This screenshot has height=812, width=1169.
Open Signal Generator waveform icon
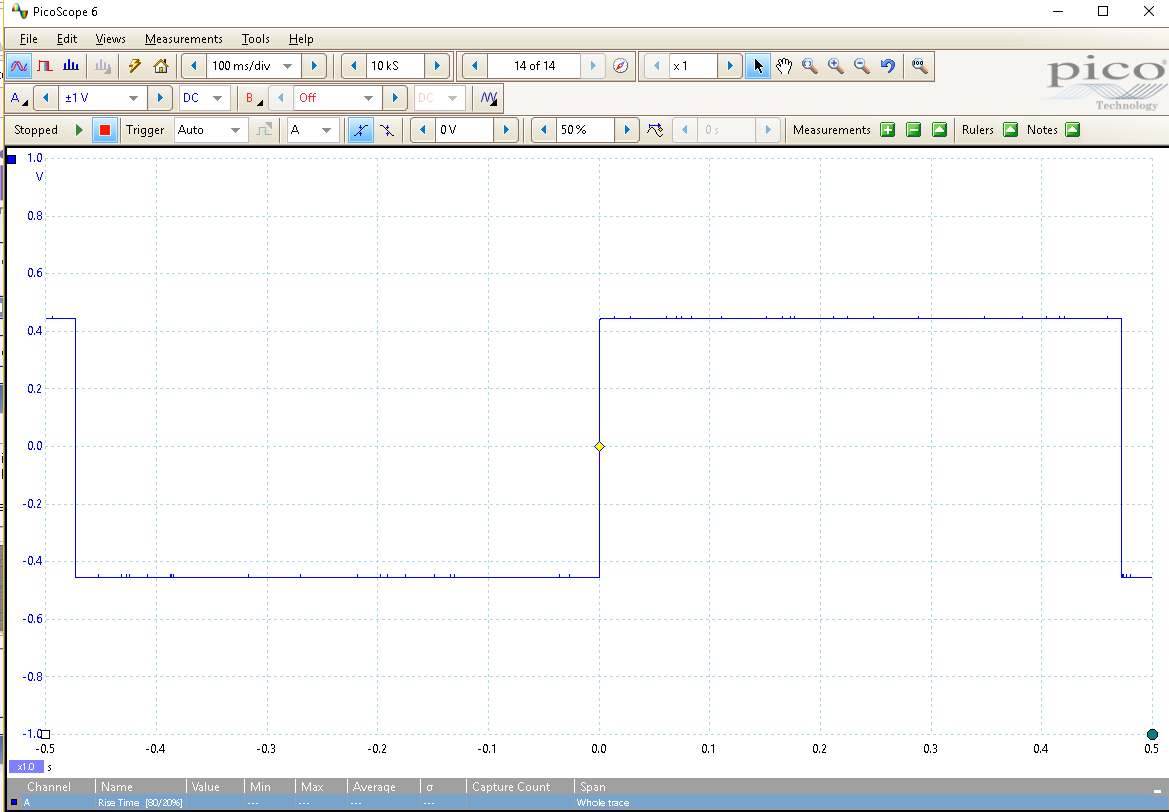(x=489, y=98)
